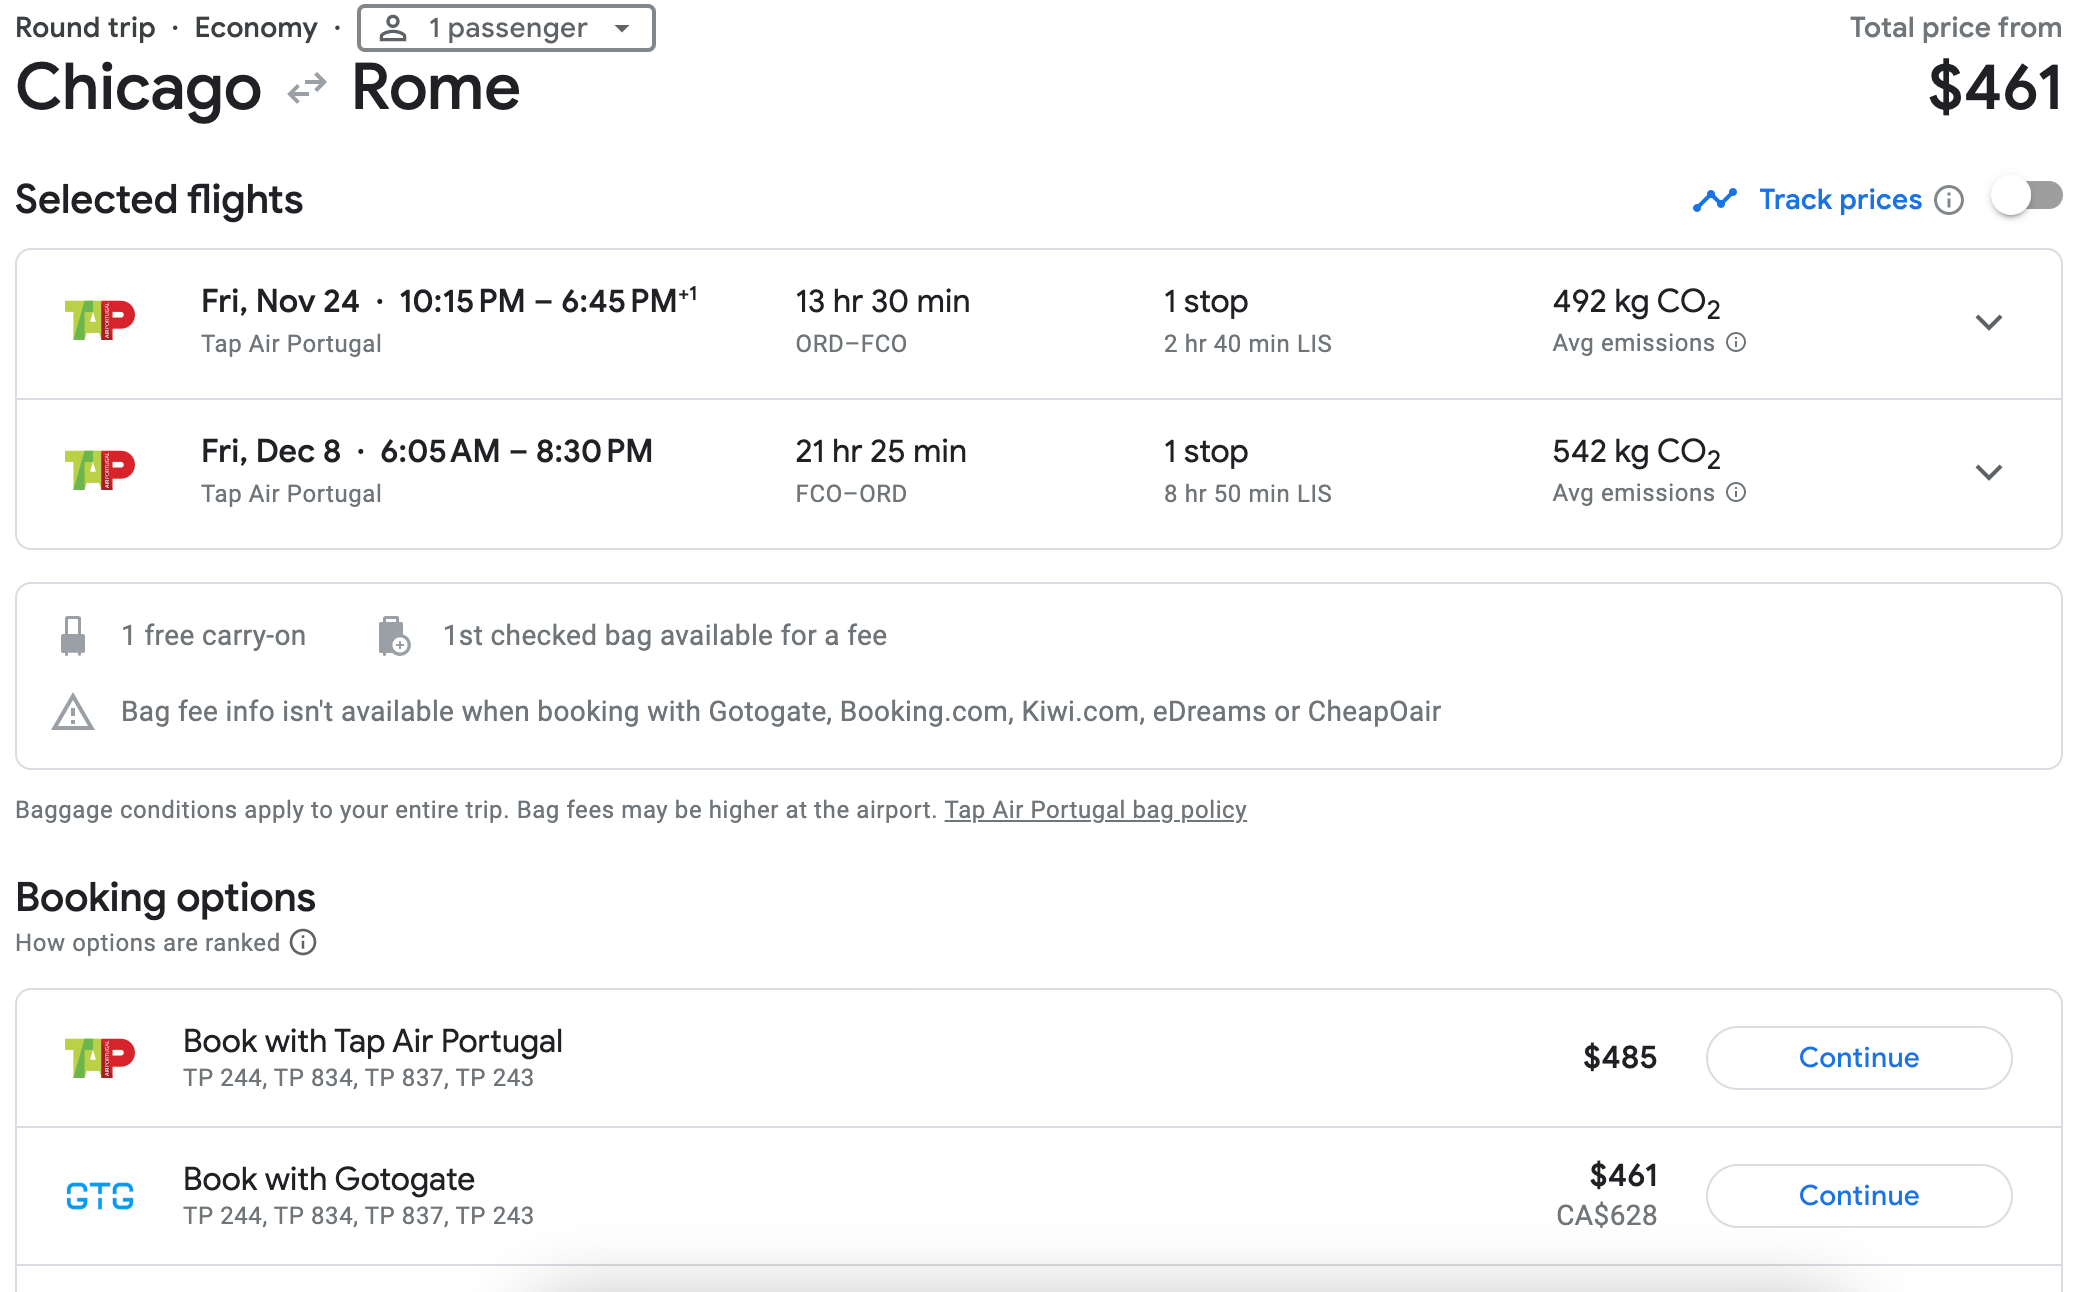This screenshot has height=1292, width=2080.
Task: Click the free carry-on luggage icon
Action: click(x=73, y=636)
